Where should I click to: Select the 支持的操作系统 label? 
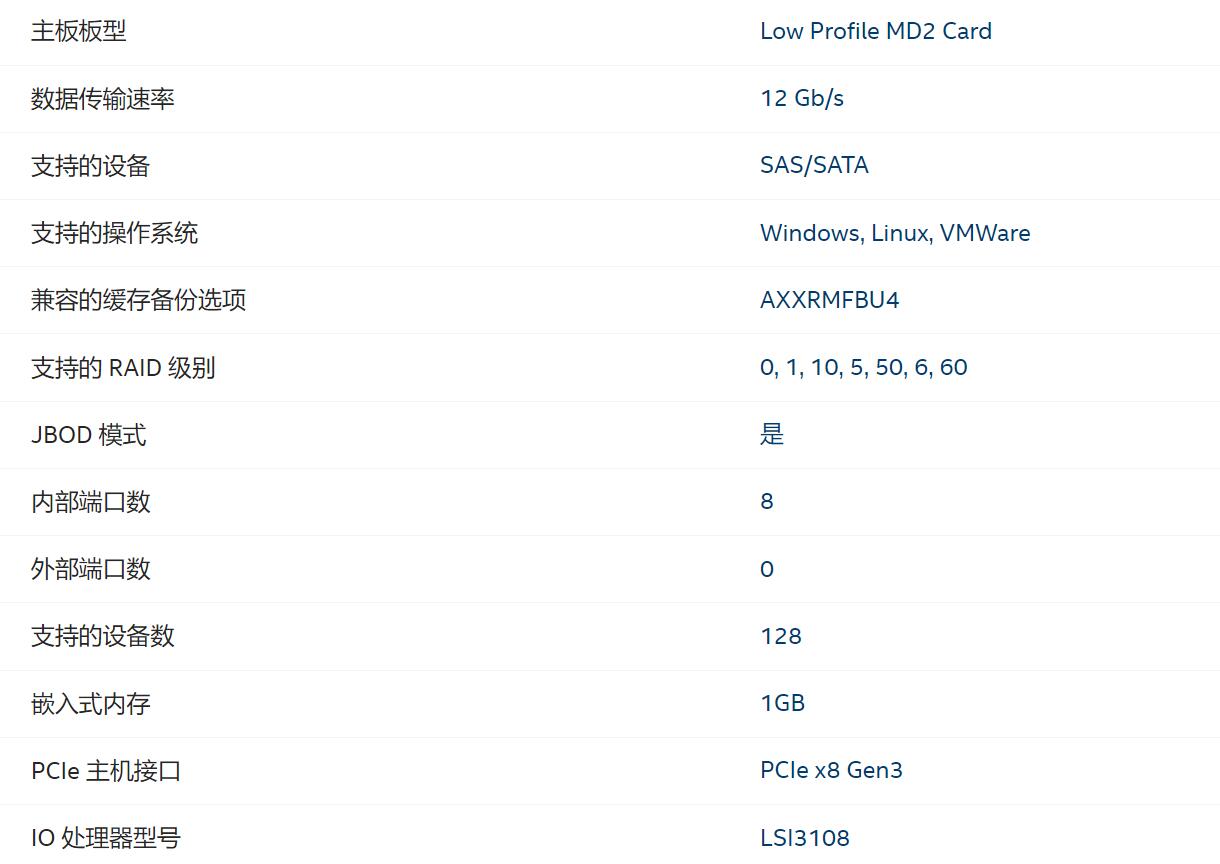(115, 233)
